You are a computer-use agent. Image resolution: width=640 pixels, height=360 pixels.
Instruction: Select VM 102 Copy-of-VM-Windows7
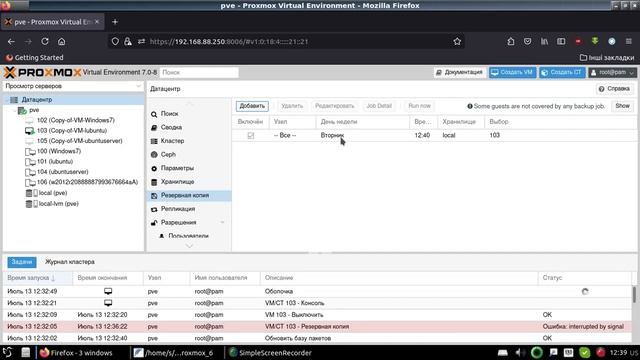tap(76, 120)
